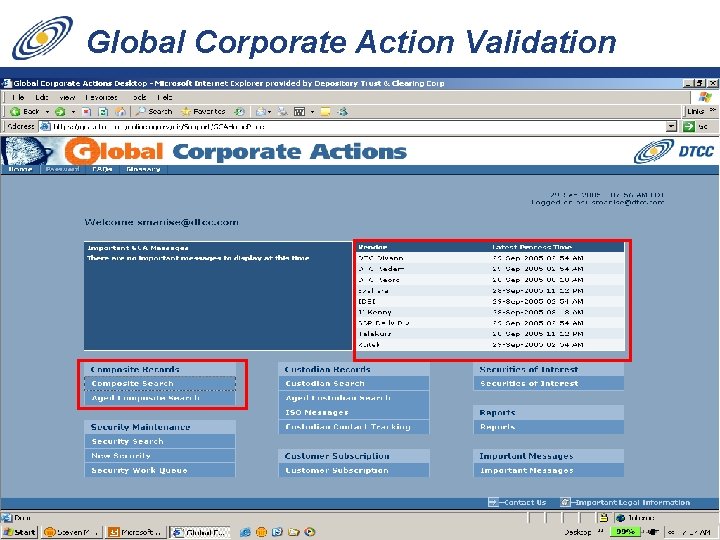Viewport: 720px width, 540px height.
Task: Open Composite Search link
Action: click(x=160, y=383)
